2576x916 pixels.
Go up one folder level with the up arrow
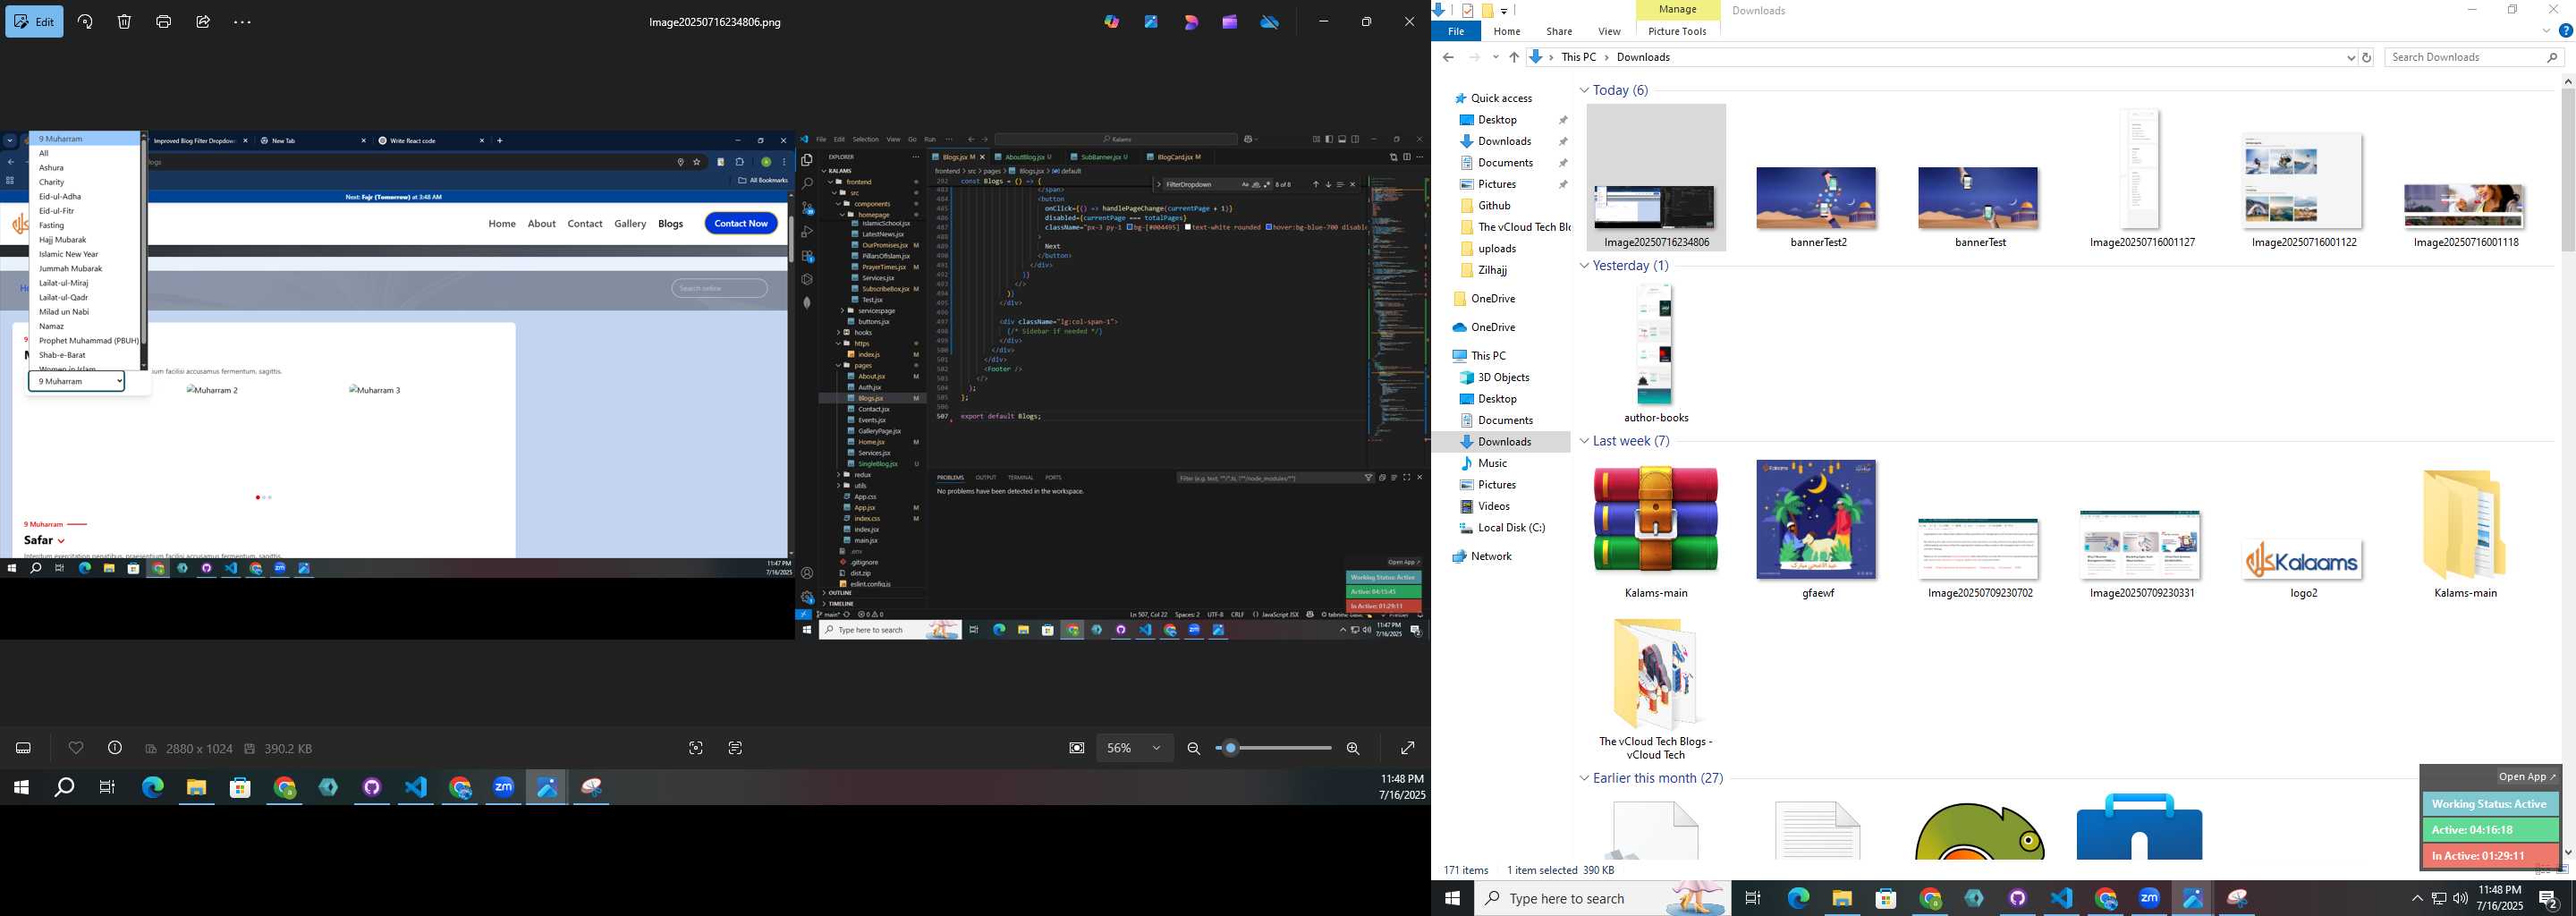pyautogui.click(x=1514, y=58)
